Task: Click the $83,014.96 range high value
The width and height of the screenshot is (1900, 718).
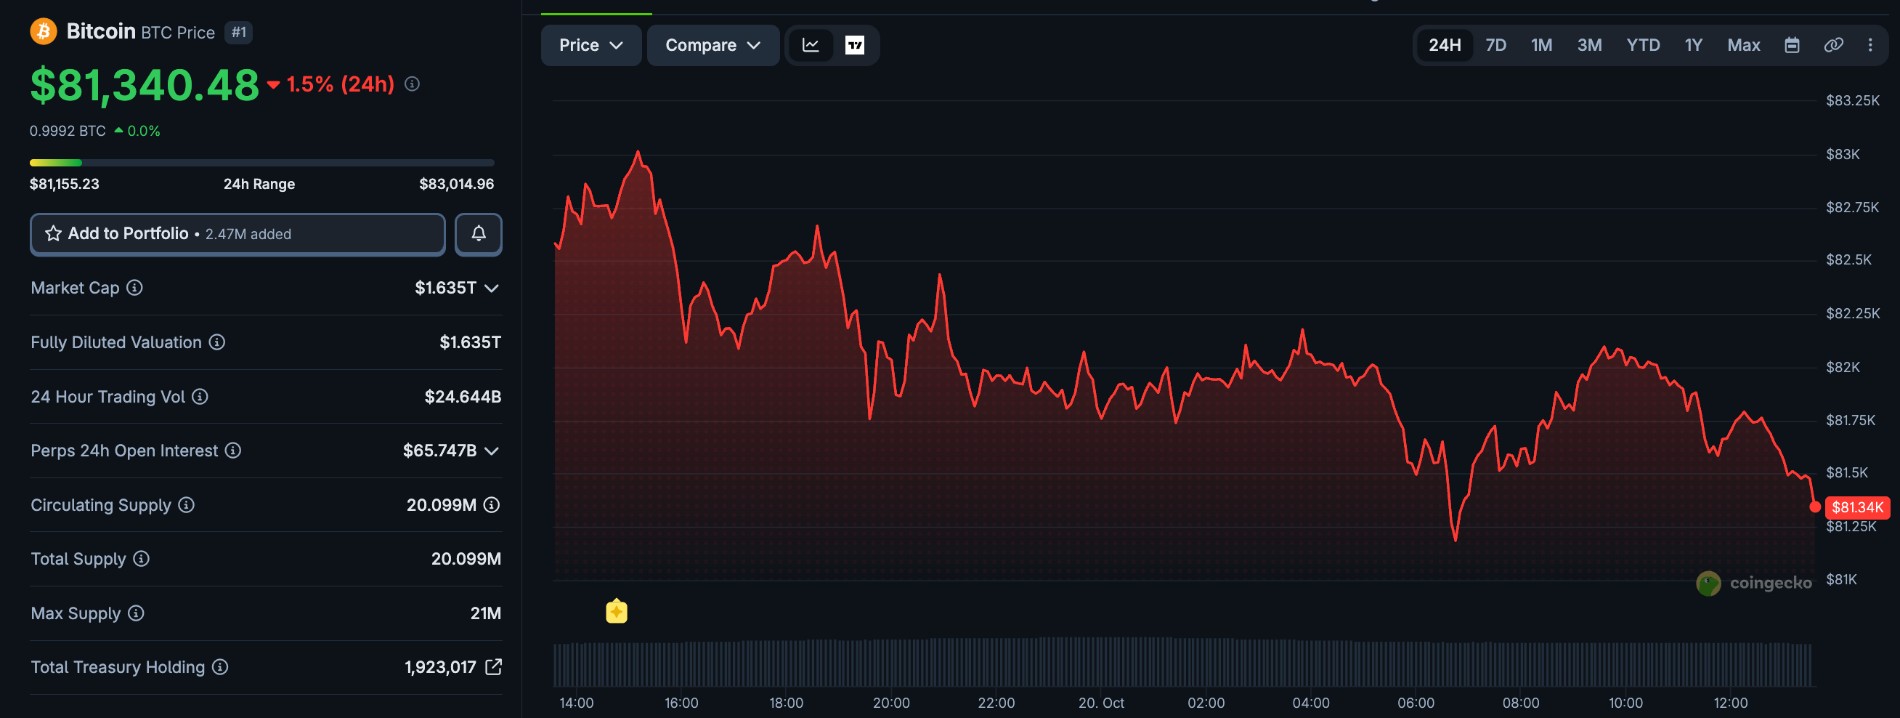Action: [x=457, y=184]
